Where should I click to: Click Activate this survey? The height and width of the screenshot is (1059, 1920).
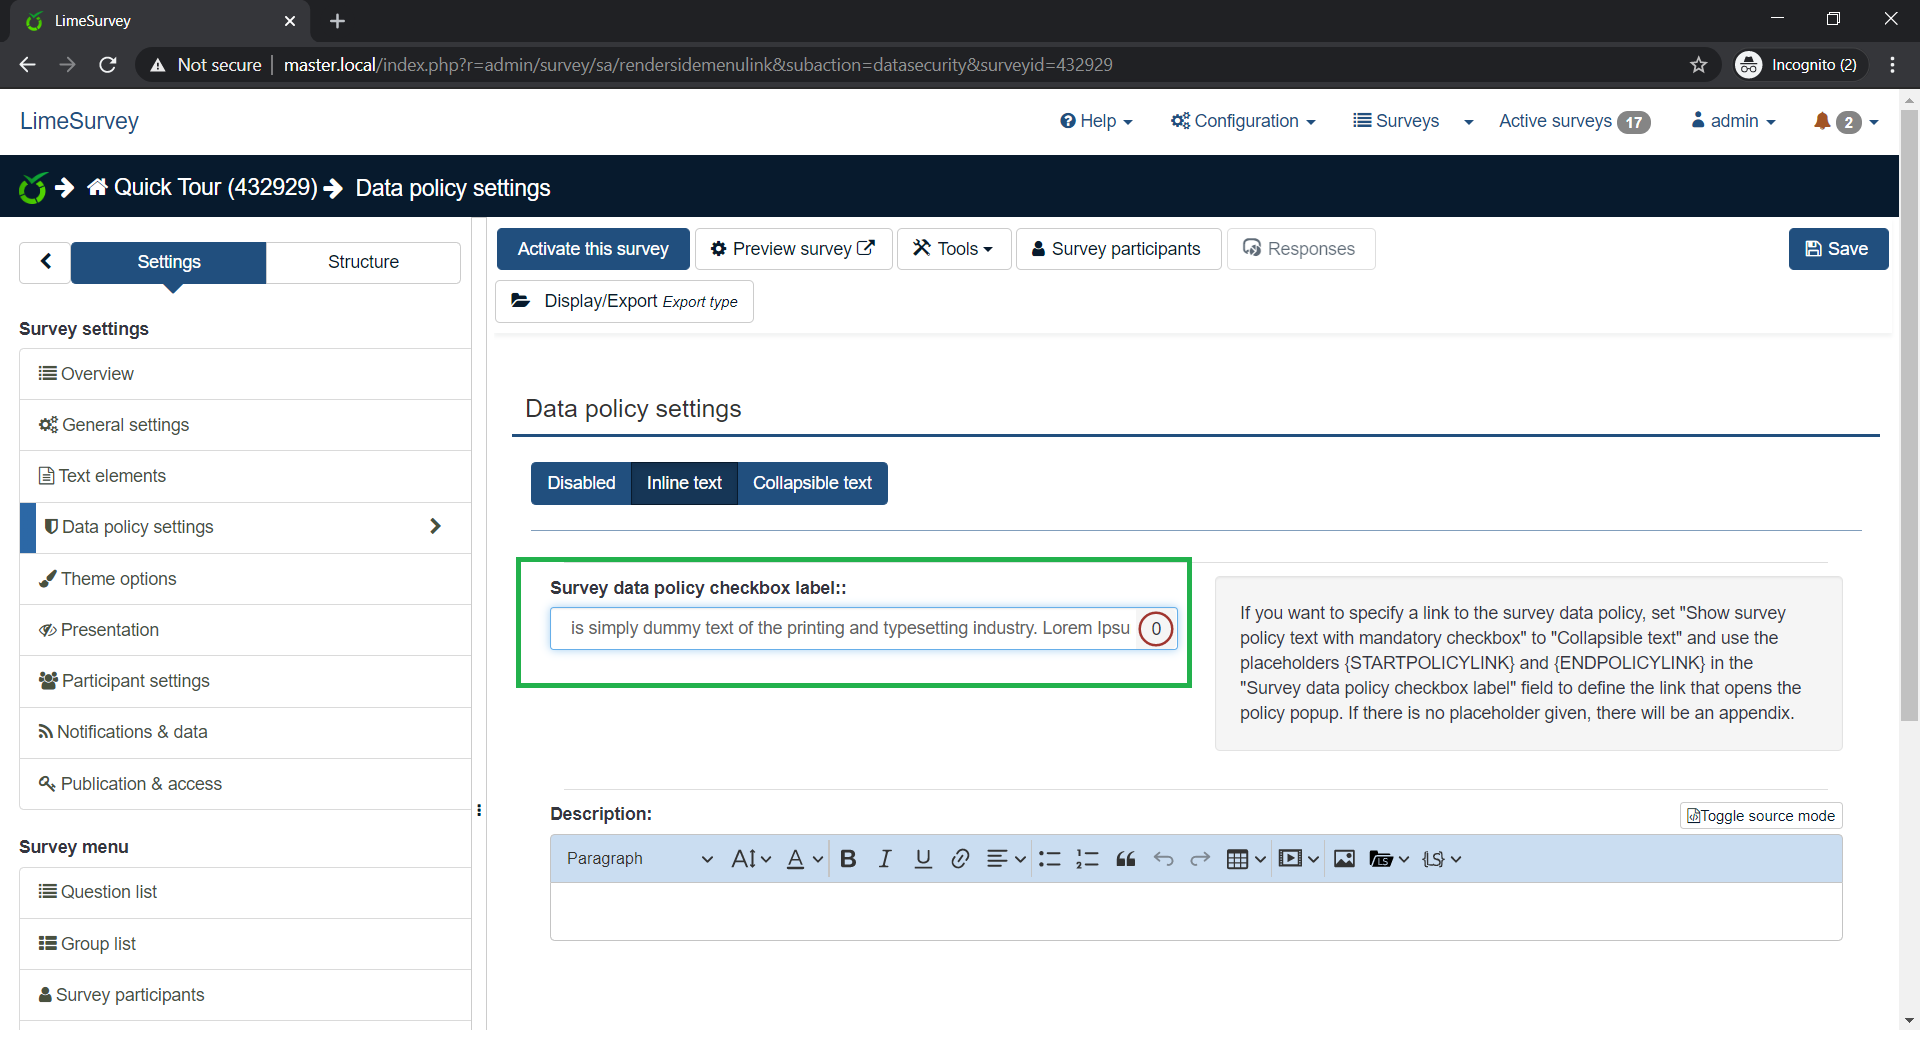tap(593, 249)
